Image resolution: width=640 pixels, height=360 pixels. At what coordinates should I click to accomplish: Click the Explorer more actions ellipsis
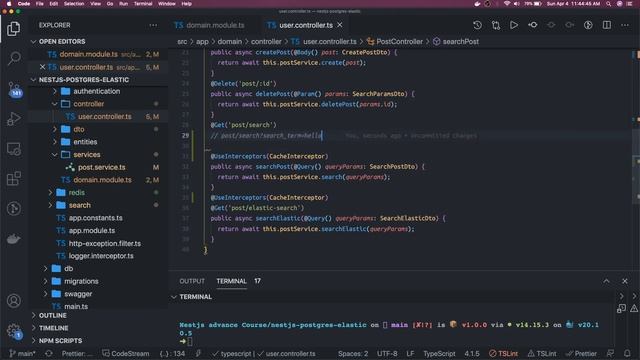(153, 25)
